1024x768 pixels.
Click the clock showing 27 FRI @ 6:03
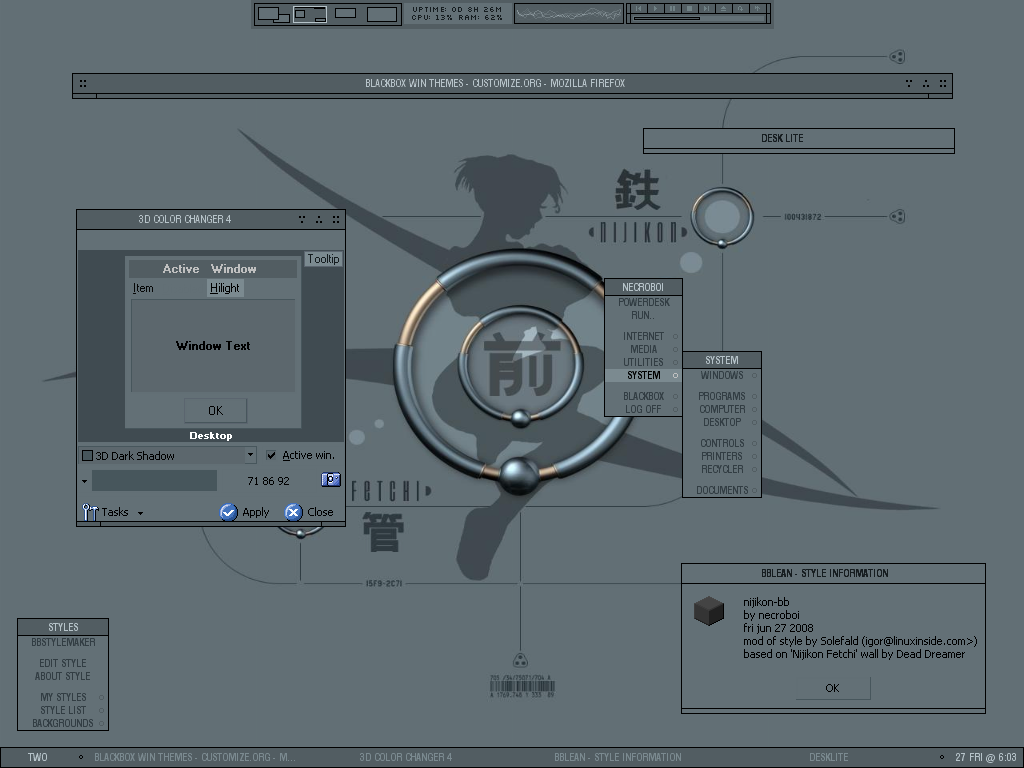[x=985, y=758]
